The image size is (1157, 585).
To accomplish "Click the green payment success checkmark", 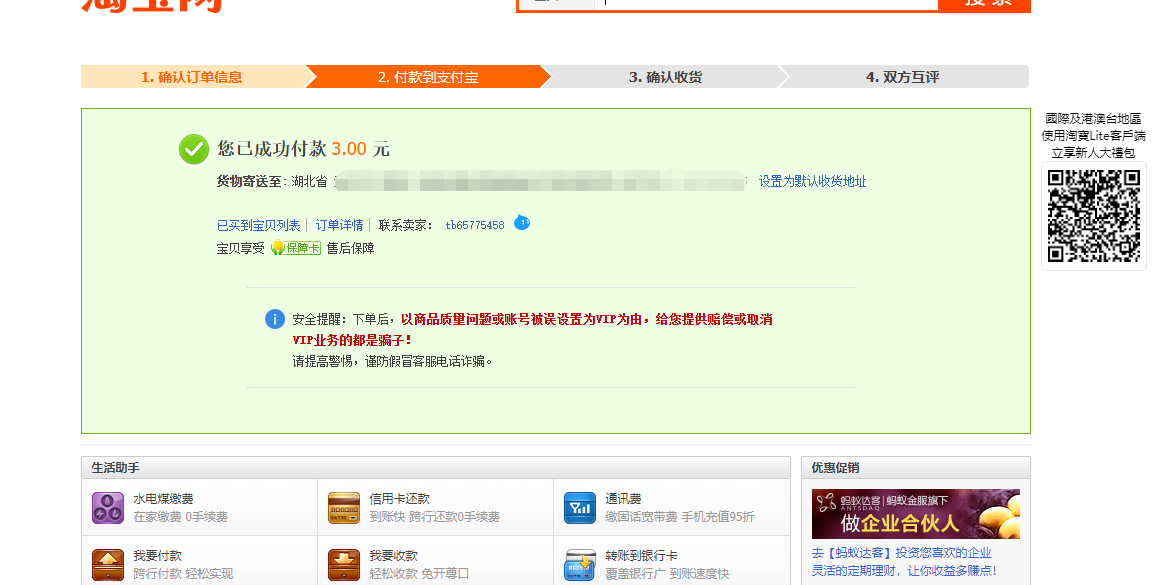I will 194,149.
